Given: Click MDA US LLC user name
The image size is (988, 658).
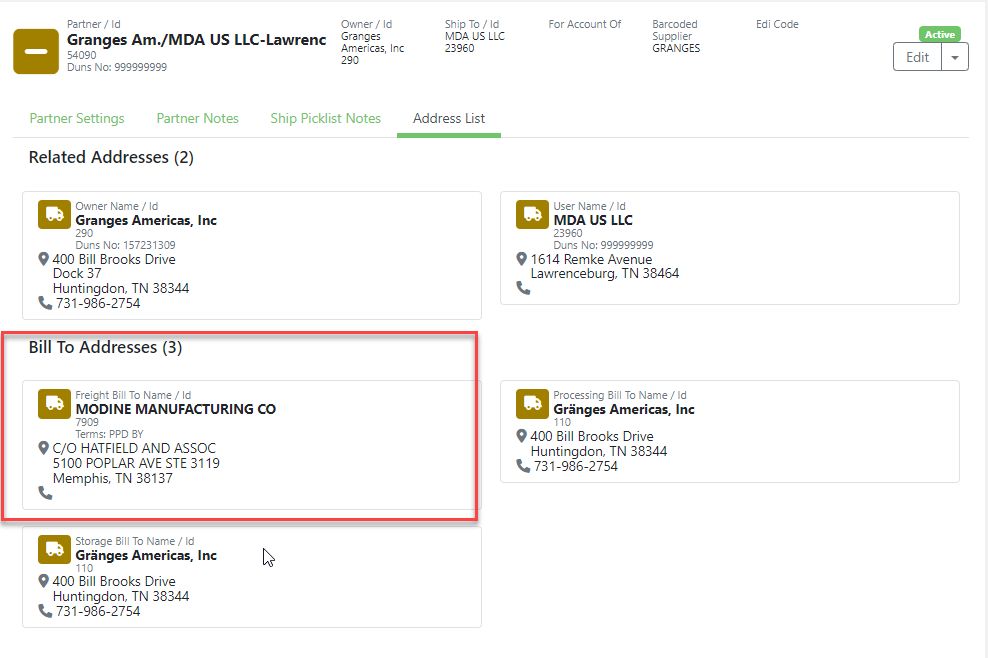Looking at the screenshot, I should pos(593,220).
